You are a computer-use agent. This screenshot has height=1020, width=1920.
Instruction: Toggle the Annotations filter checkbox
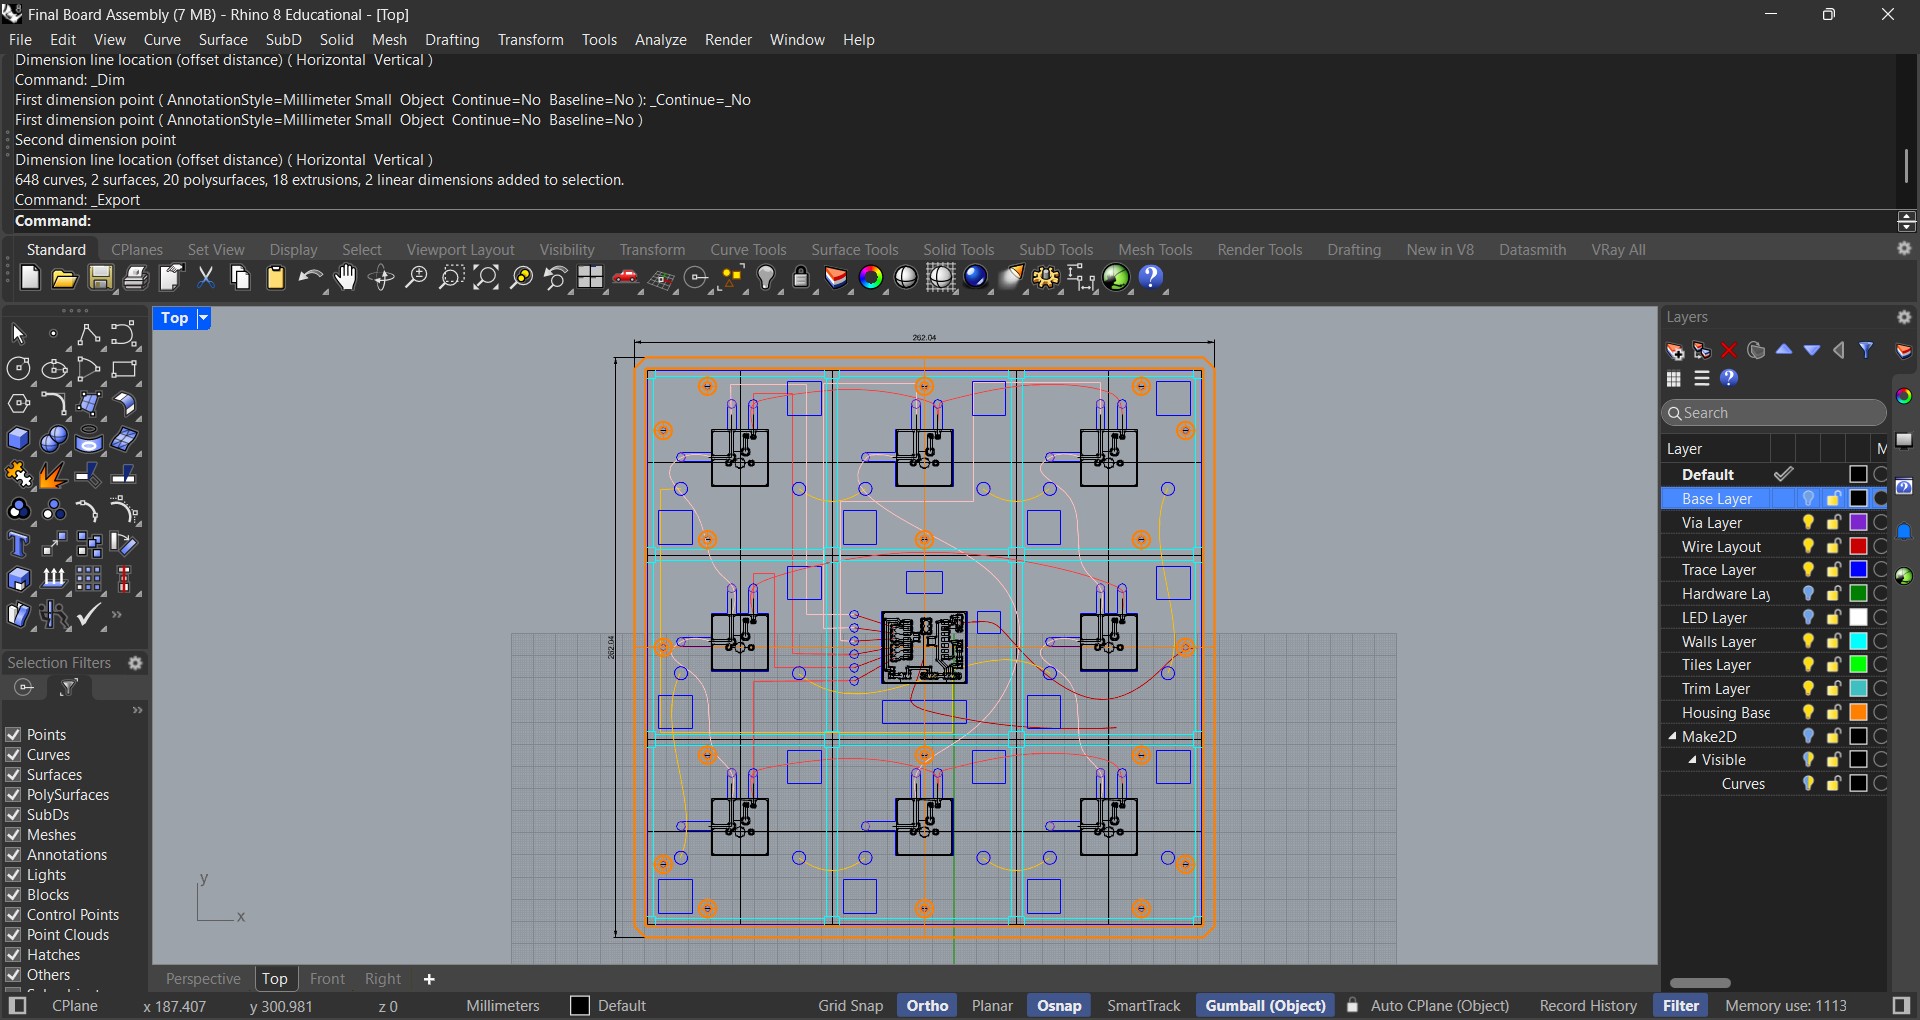pyautogui.click(x=13, y=854)
